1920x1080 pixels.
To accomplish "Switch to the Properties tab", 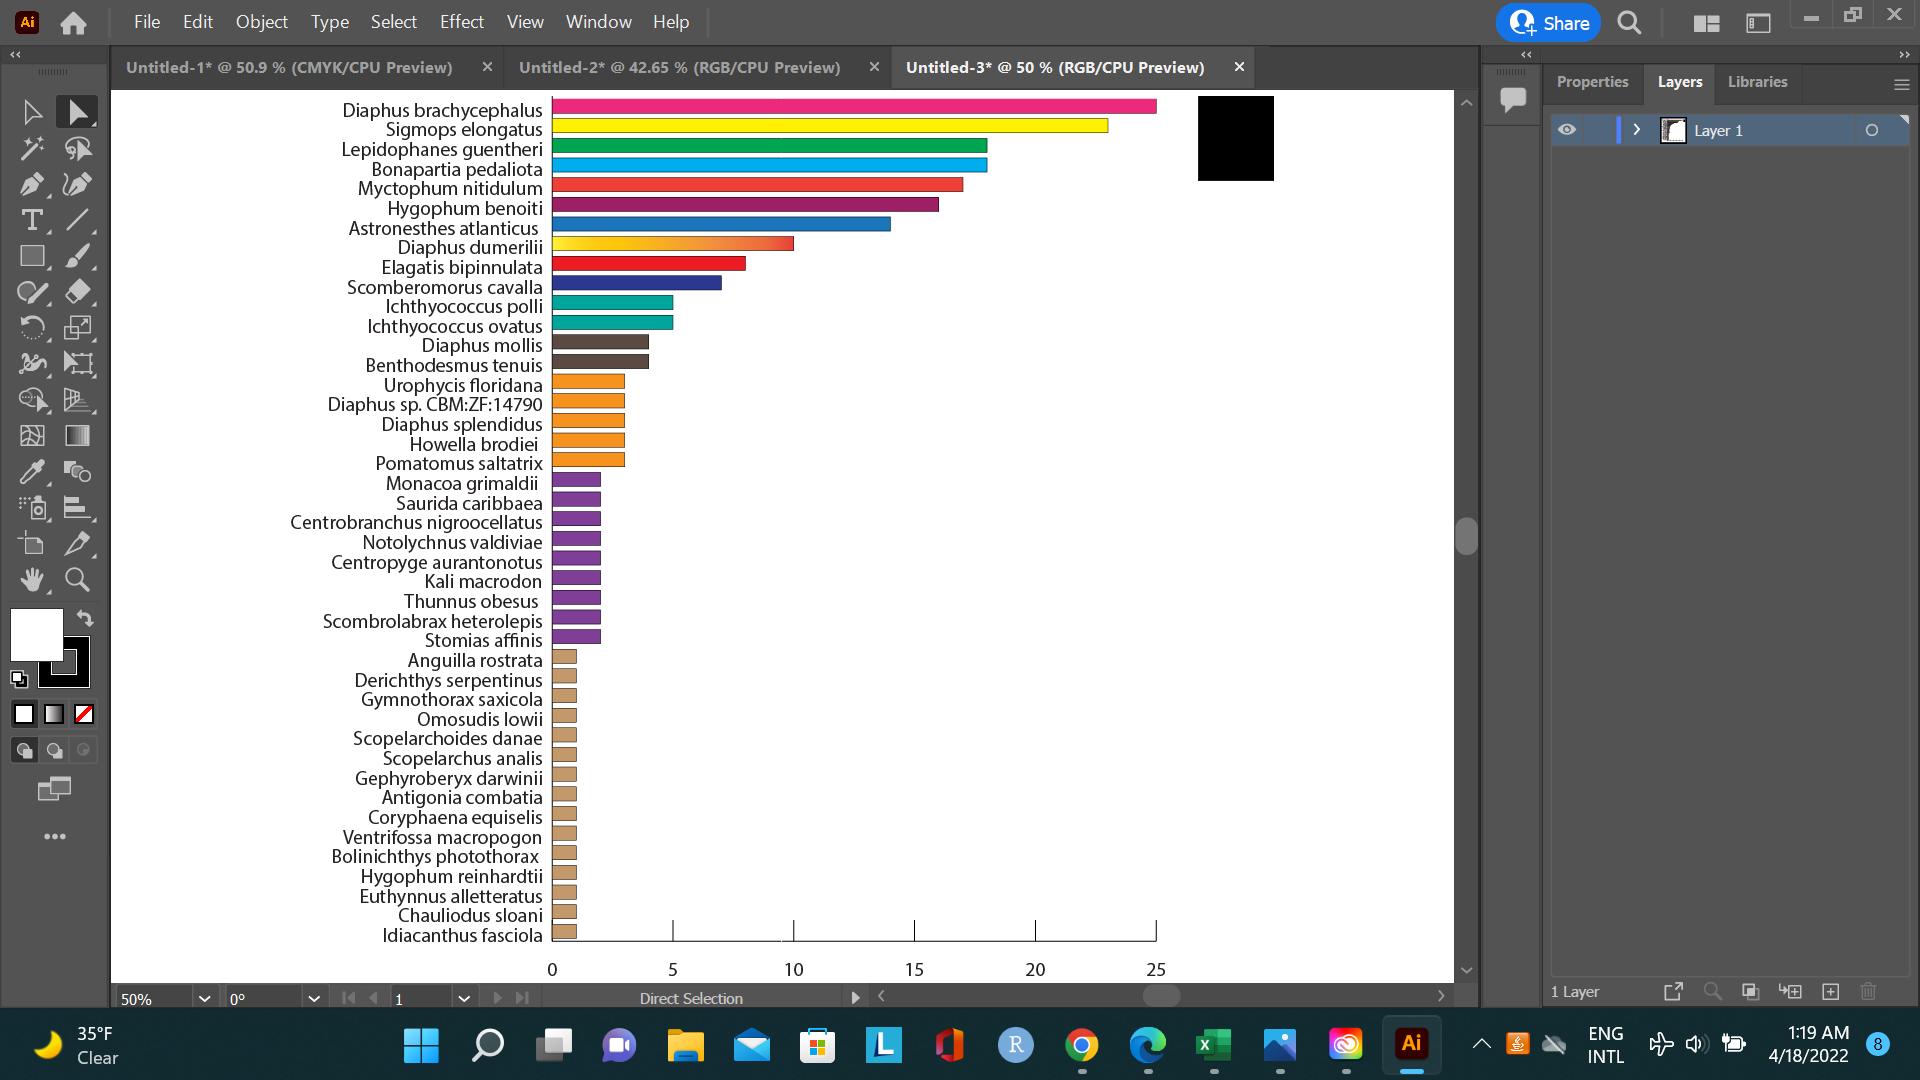I will point(1592,82).
